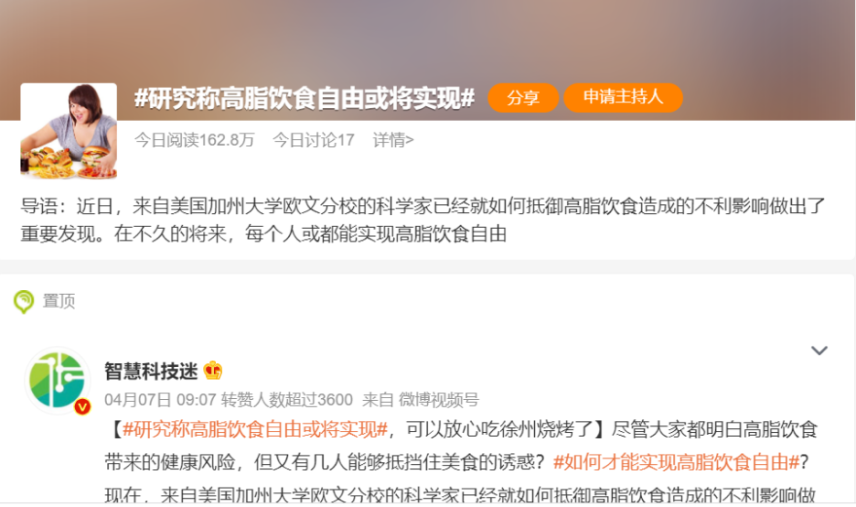Screen dimensions: 856x507
Task: Open the topic cover thumbnail of woman with burgers
Action: point(69,131)
